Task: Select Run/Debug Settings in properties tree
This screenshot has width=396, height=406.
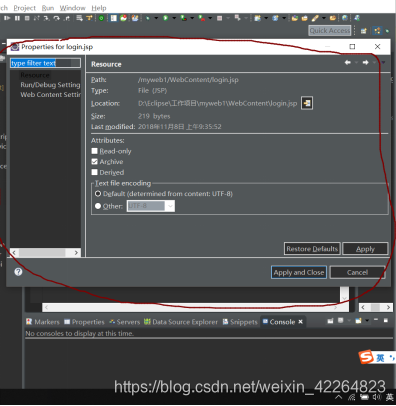Action: pos(50,85)
